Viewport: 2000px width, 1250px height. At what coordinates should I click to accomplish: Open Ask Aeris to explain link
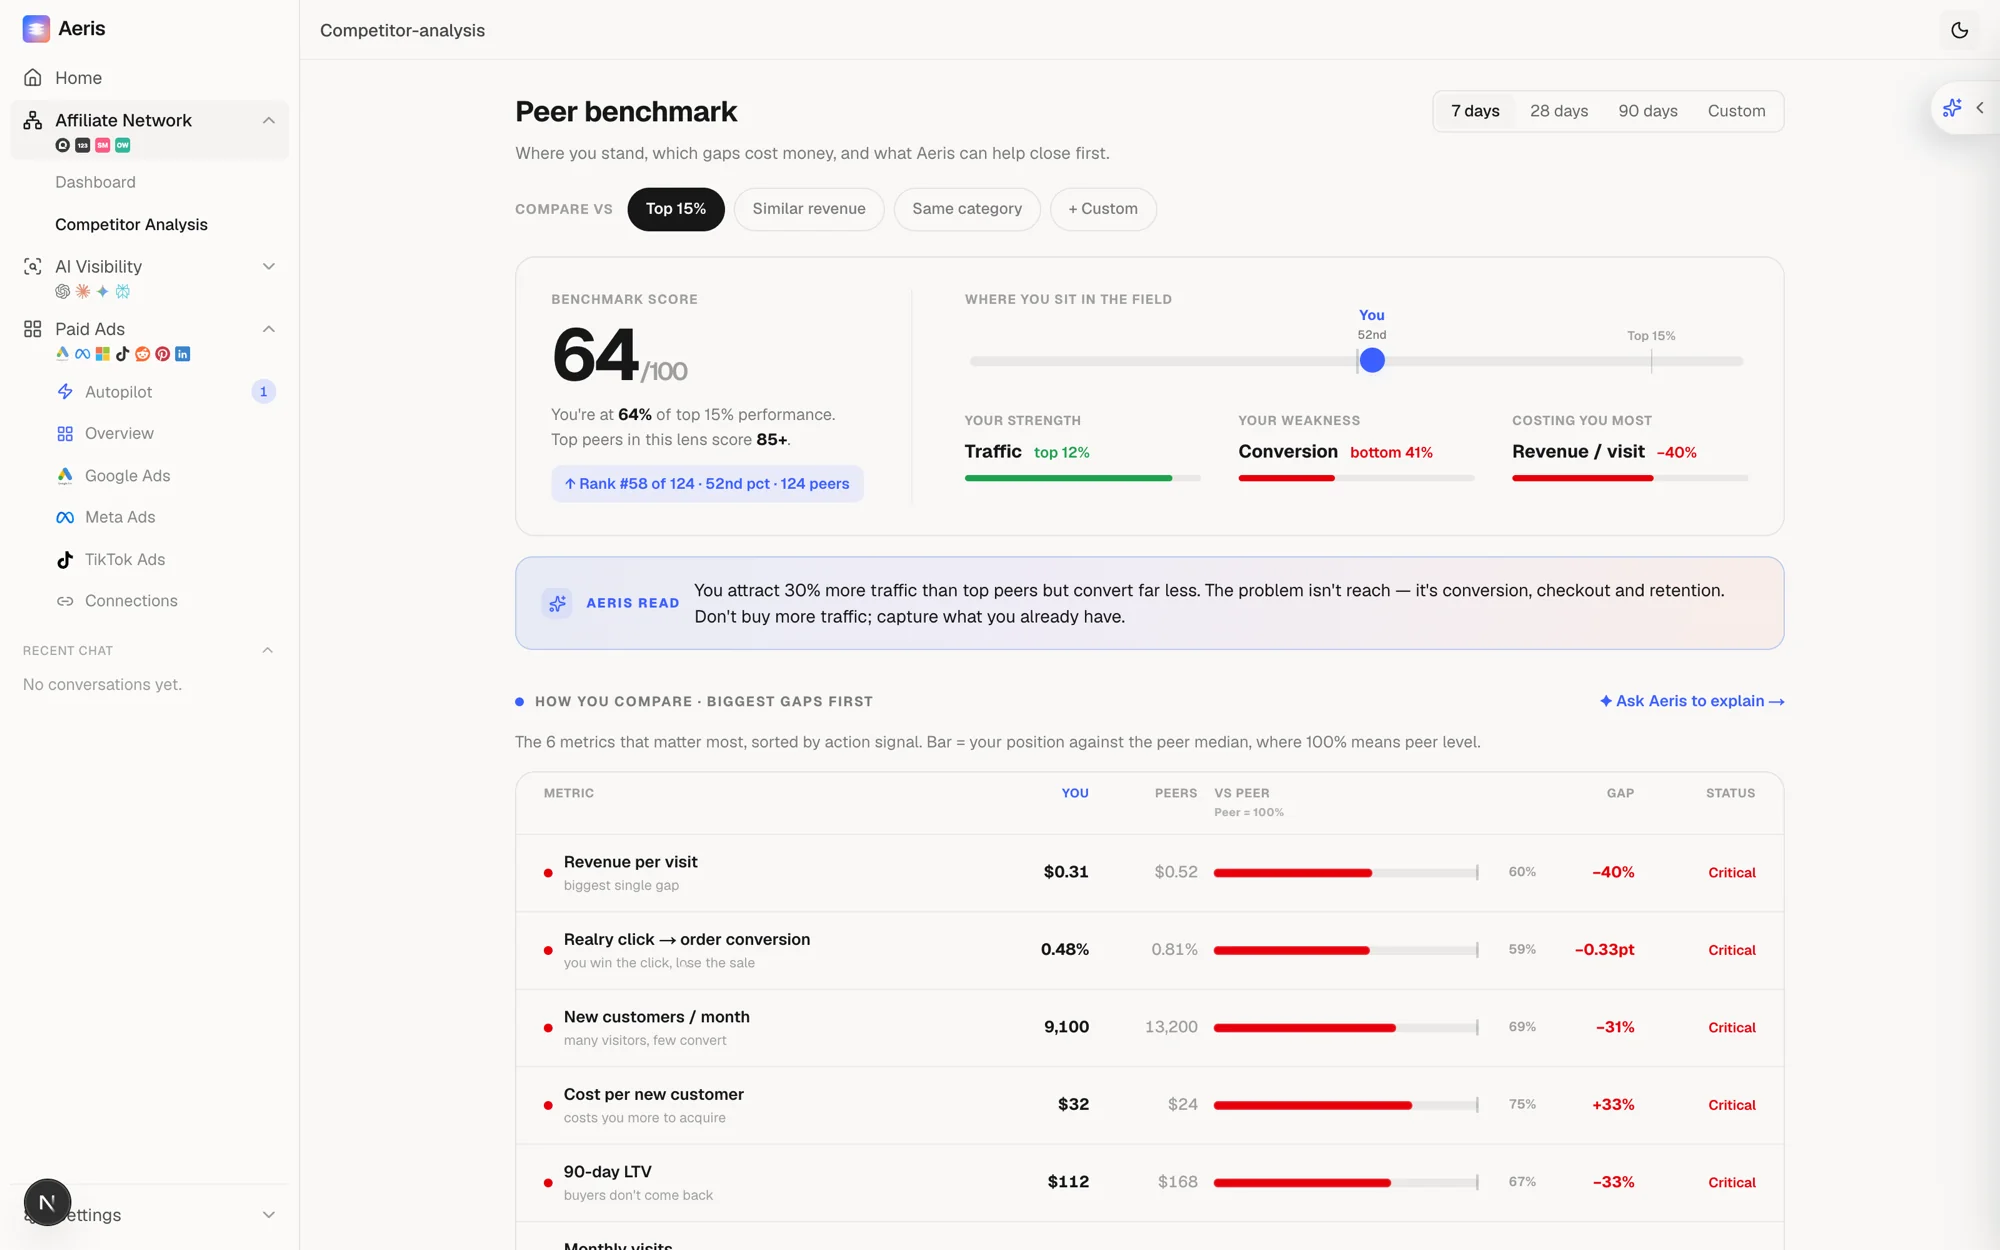1692,701
